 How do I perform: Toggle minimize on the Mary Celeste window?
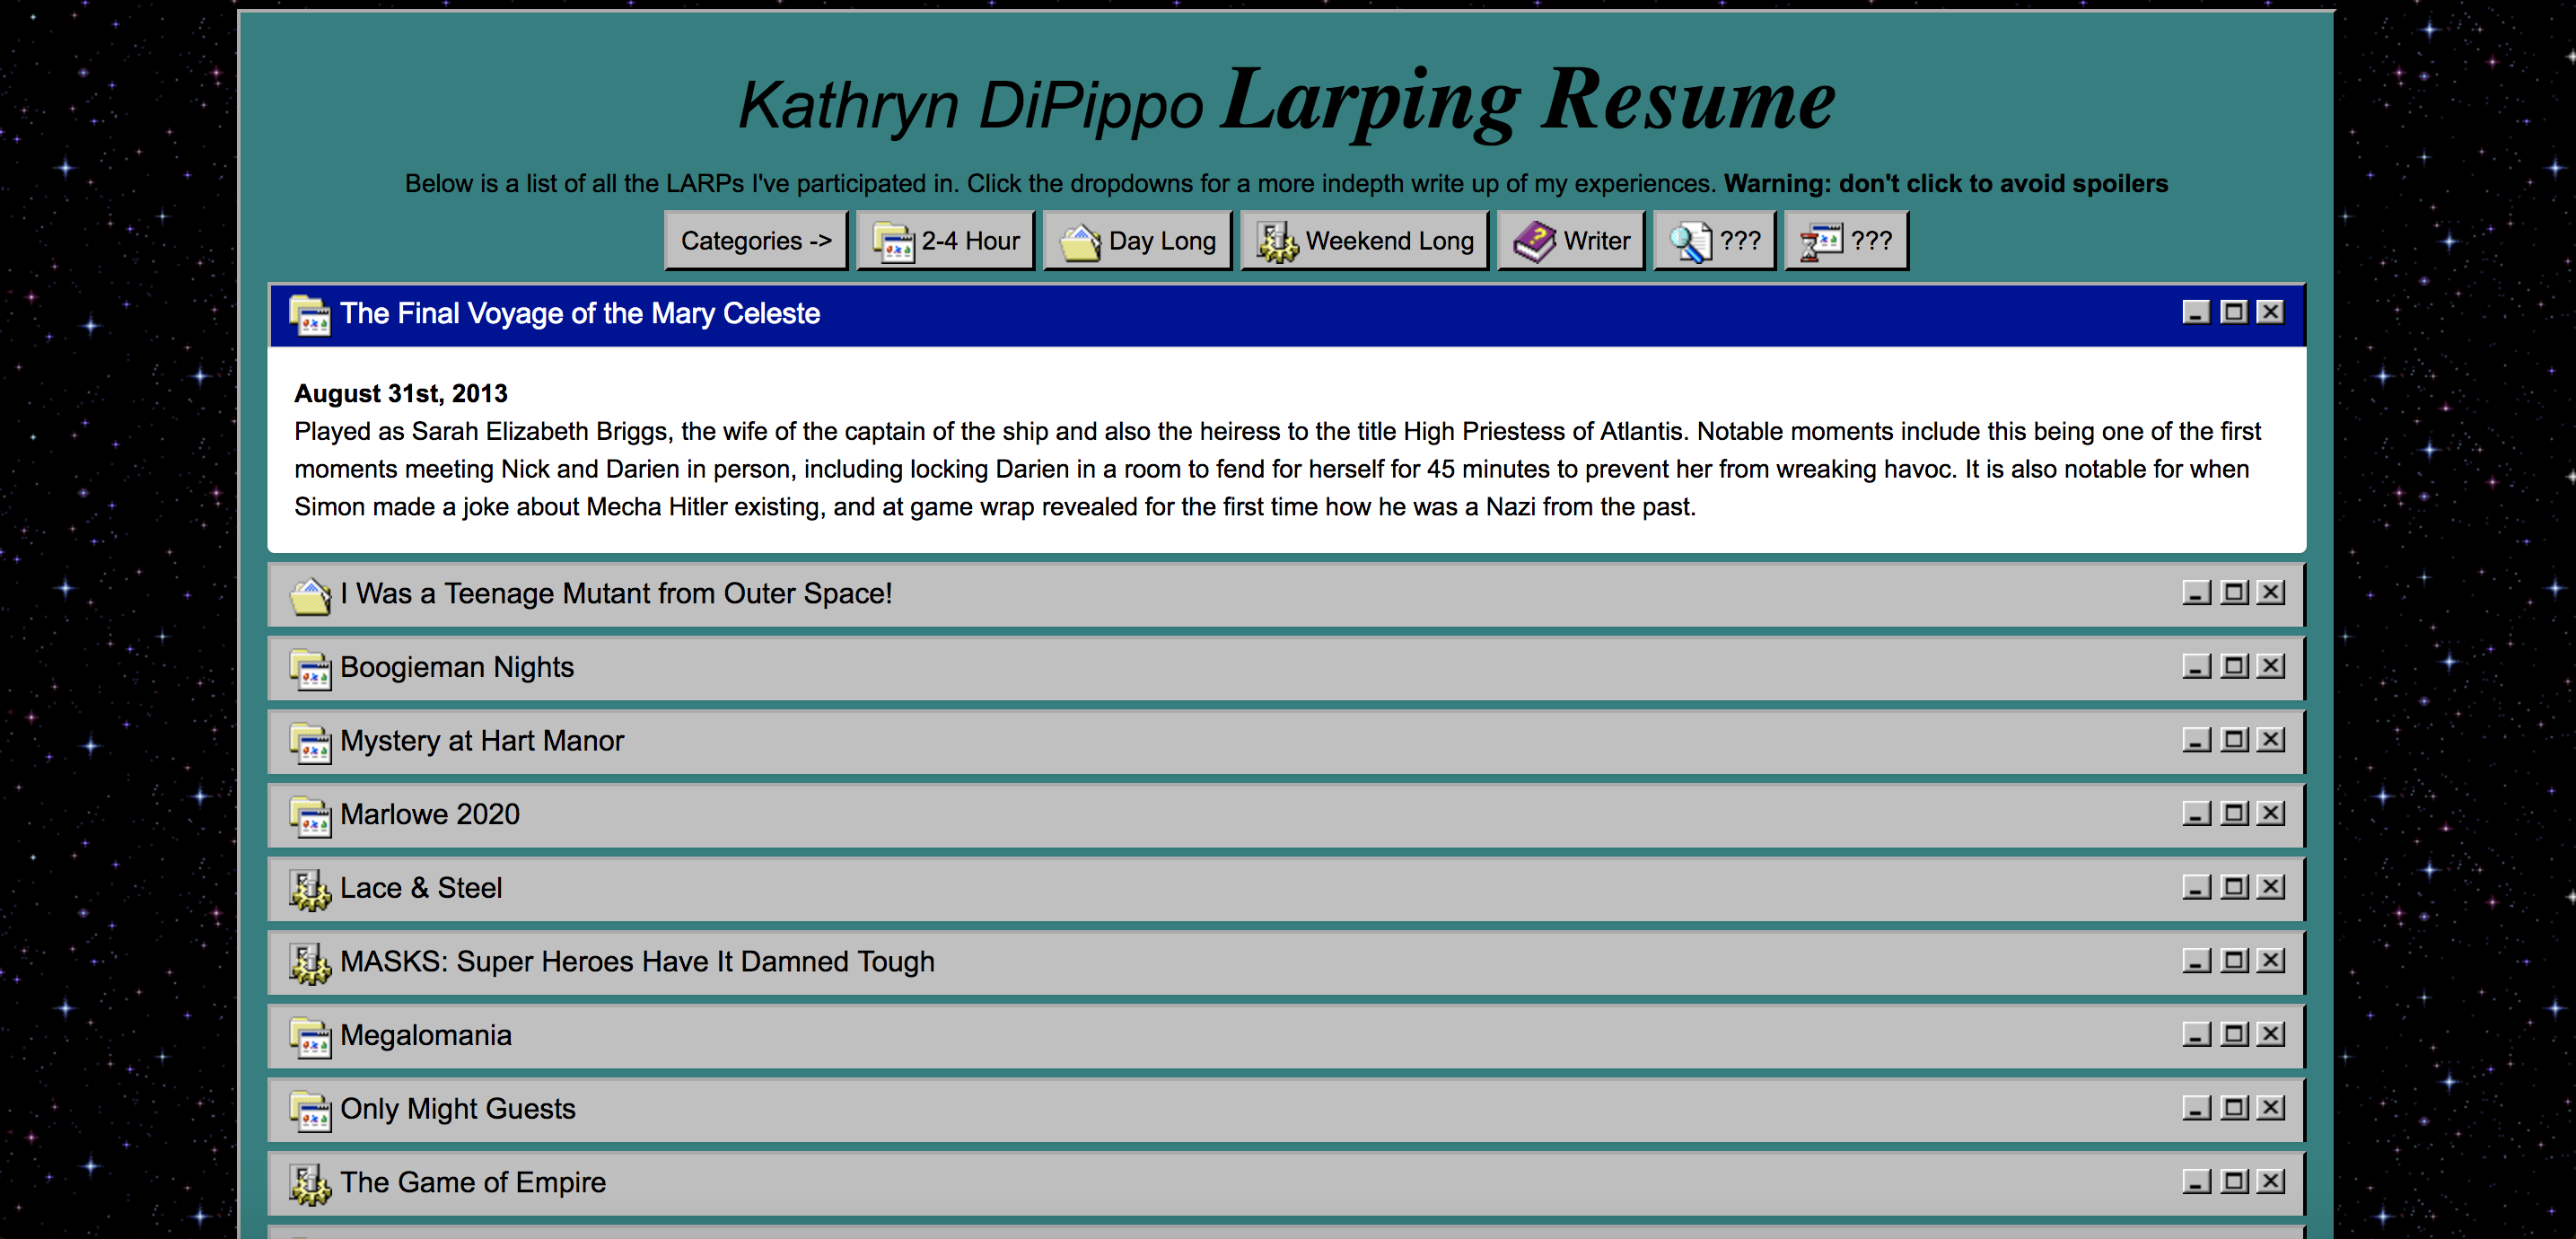(2196, 313)
